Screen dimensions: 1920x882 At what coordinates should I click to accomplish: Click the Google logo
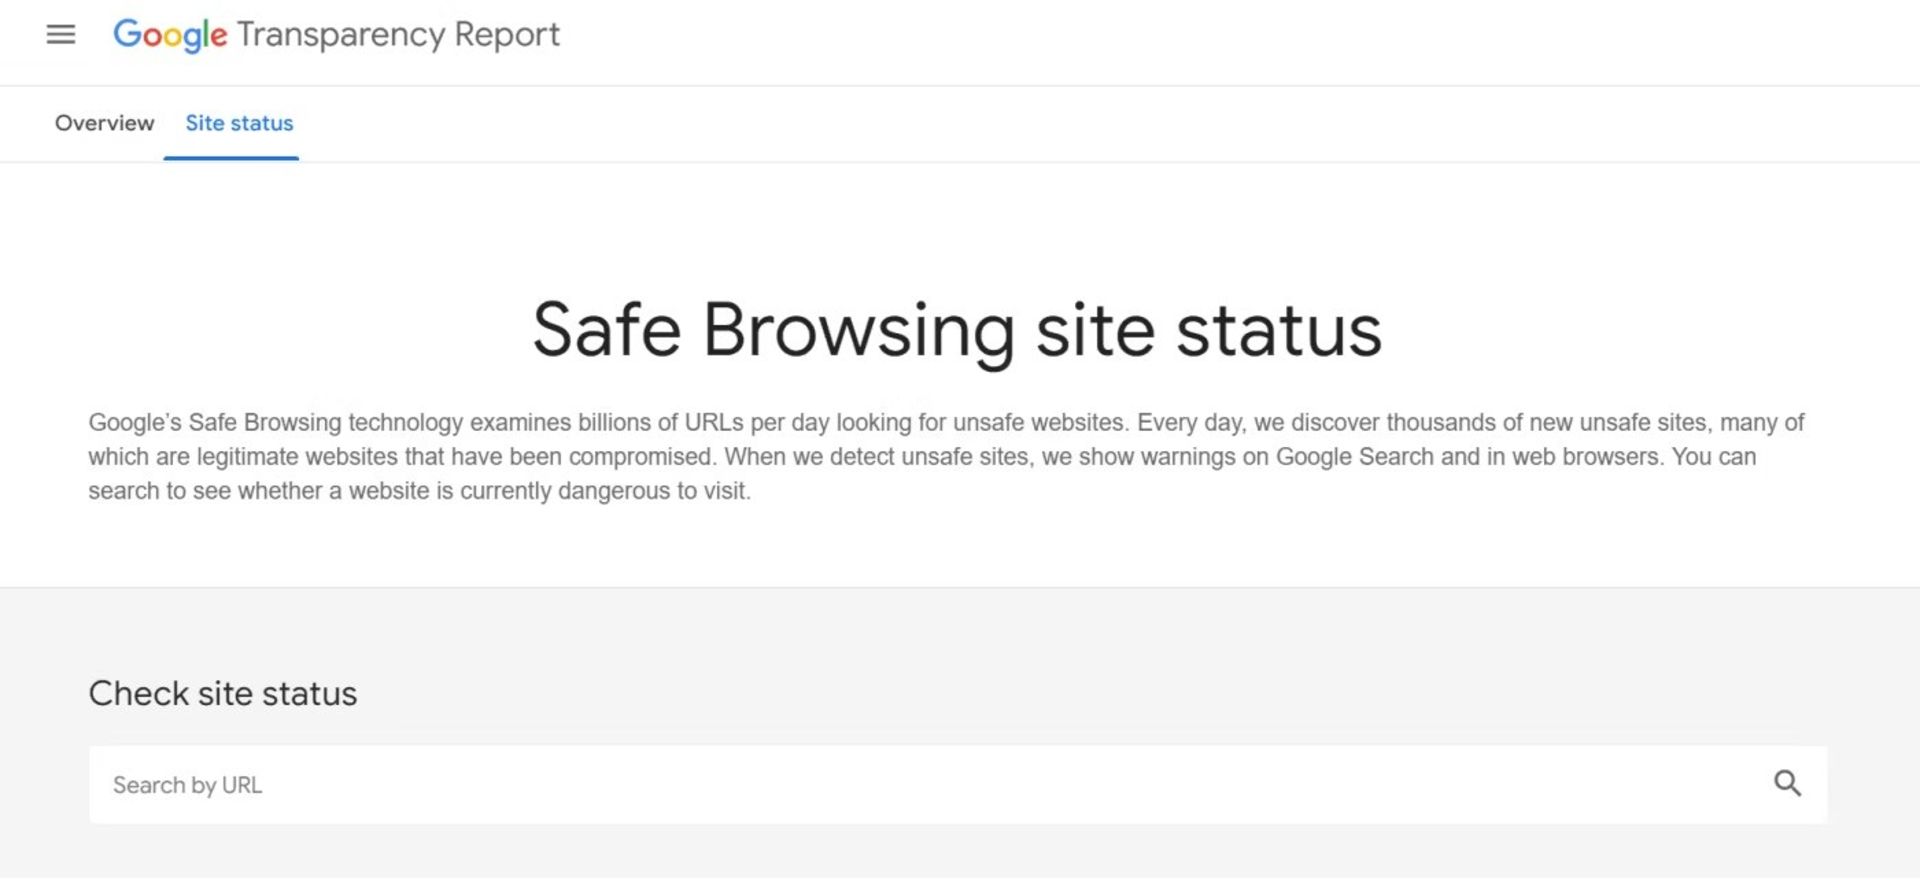click(170, 35)
